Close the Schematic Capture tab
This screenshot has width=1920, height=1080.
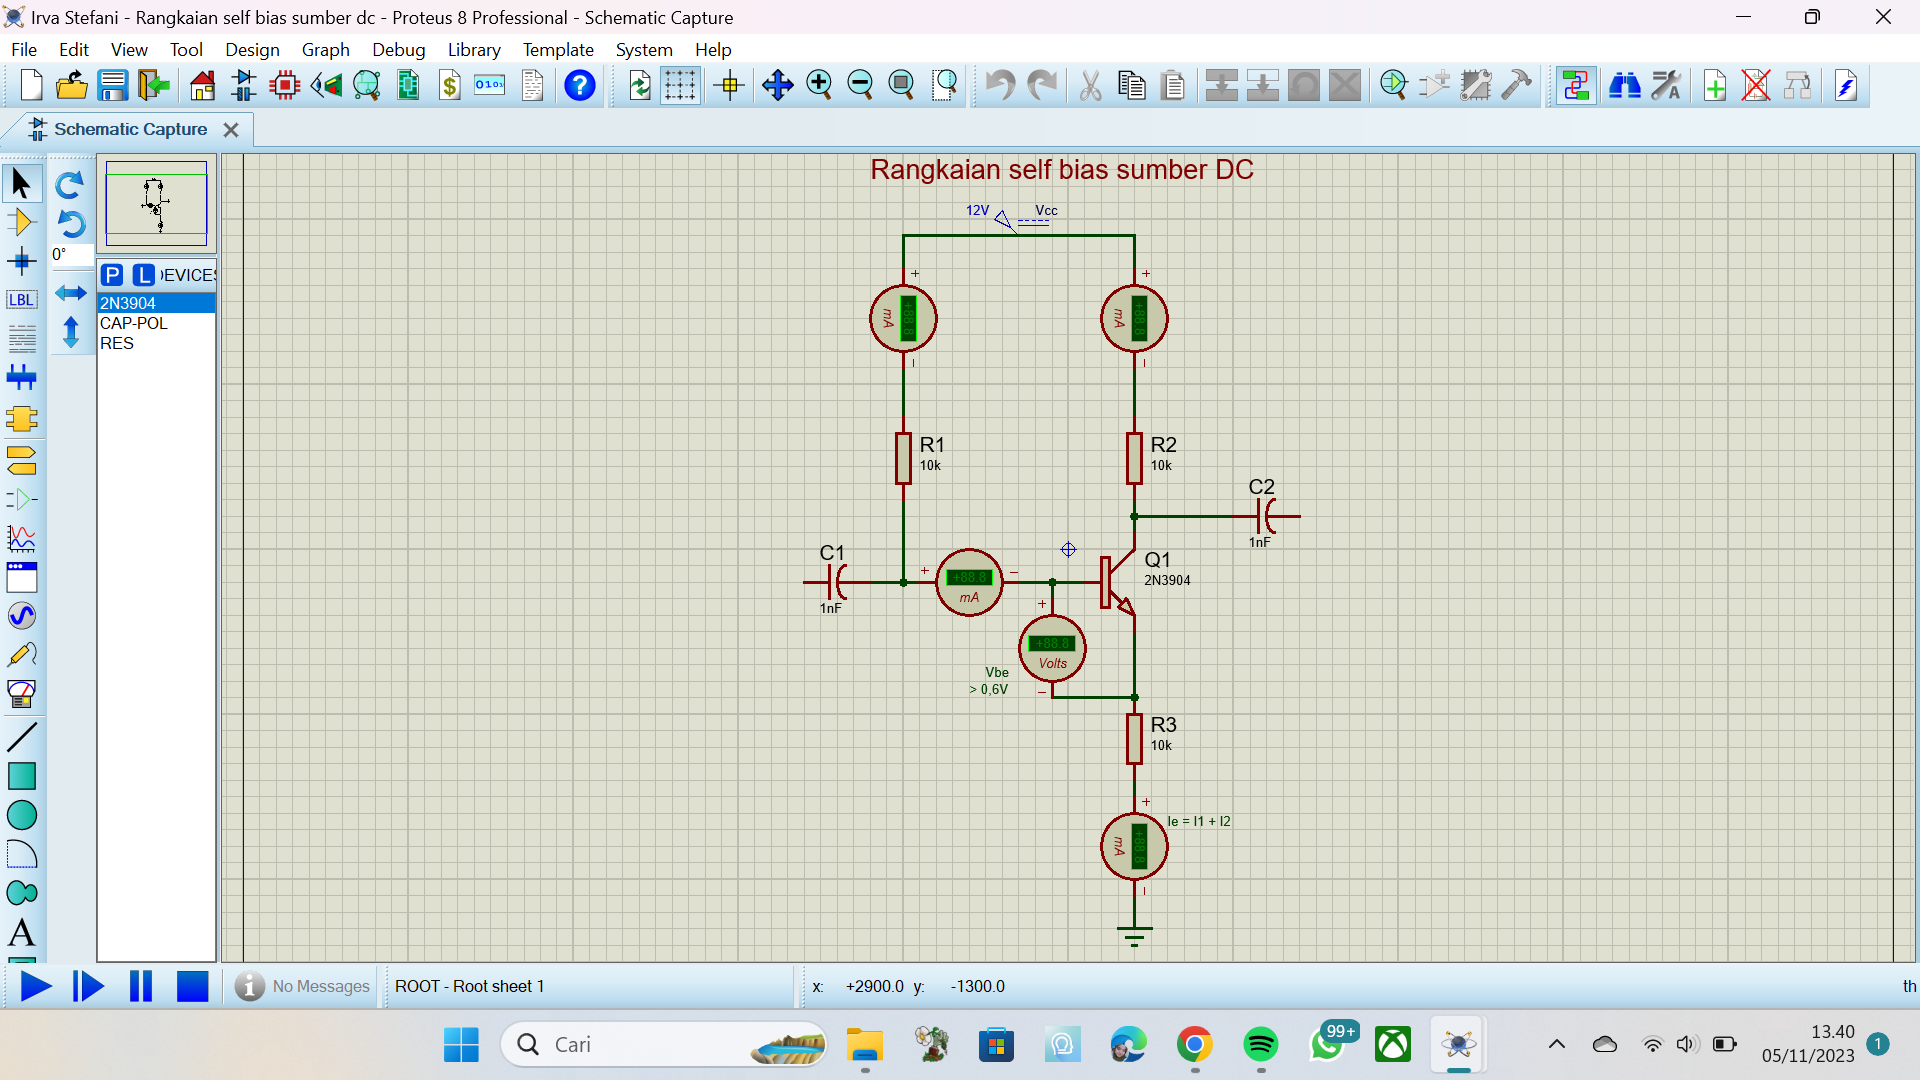point(231,130)
